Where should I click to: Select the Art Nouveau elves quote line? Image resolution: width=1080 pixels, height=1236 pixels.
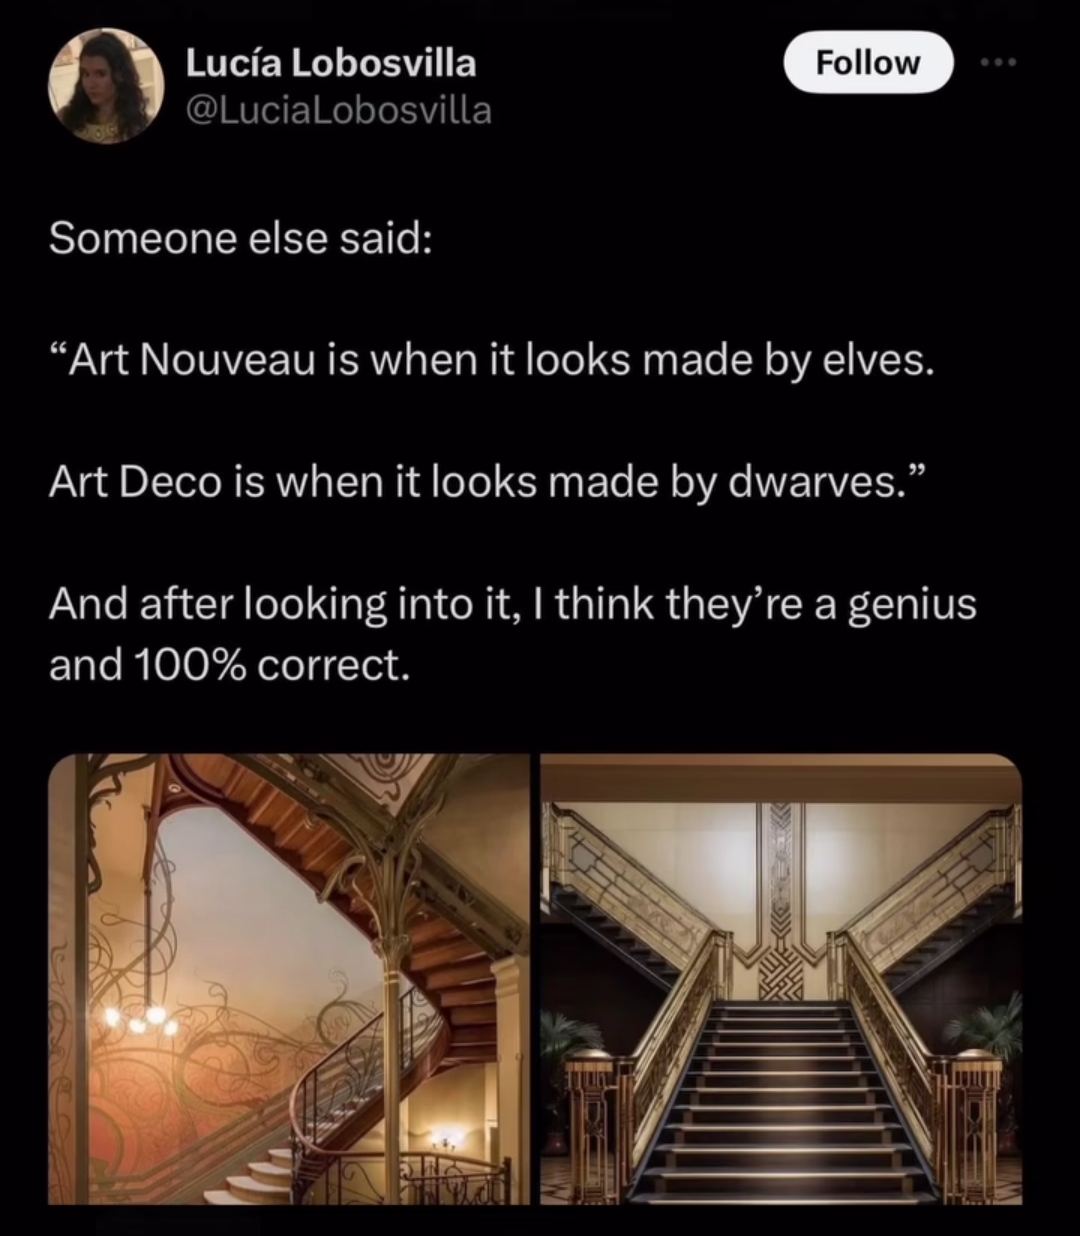pyautogui.click(x=491, y=361)
